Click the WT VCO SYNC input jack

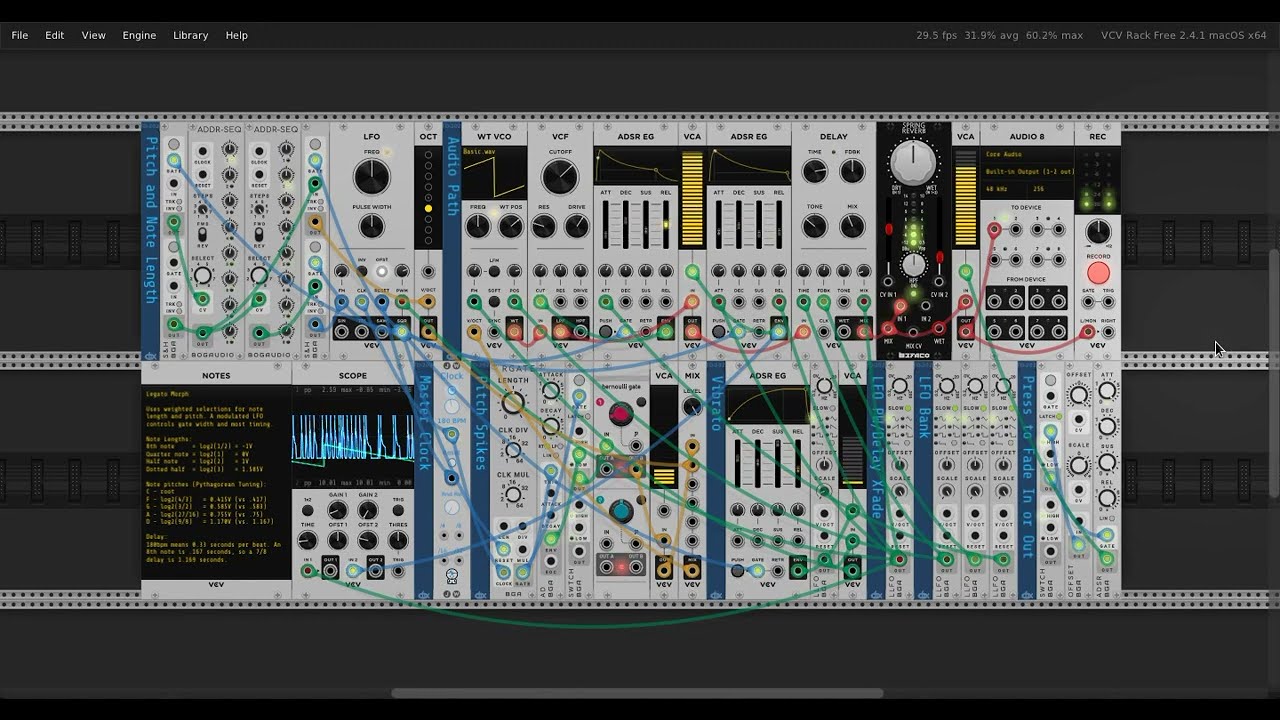pyautogui.click(x=494, y=330)
